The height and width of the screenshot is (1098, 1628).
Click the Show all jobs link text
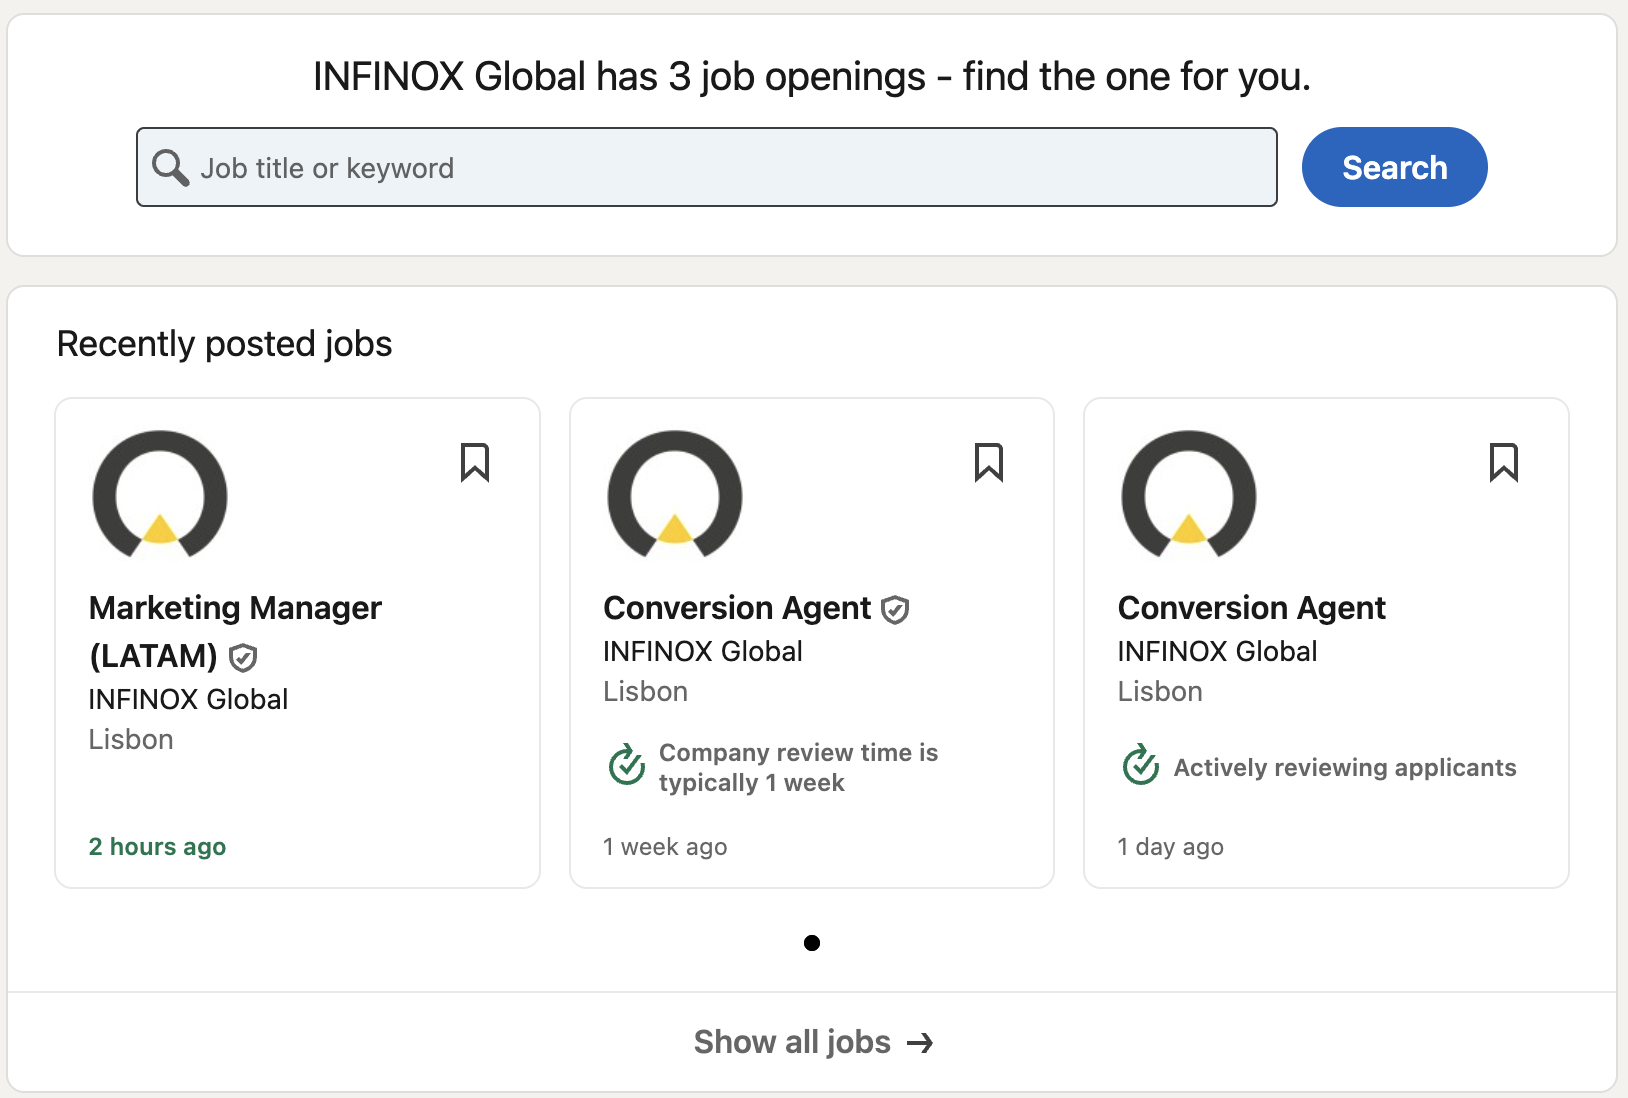(x=792, y=1042)
